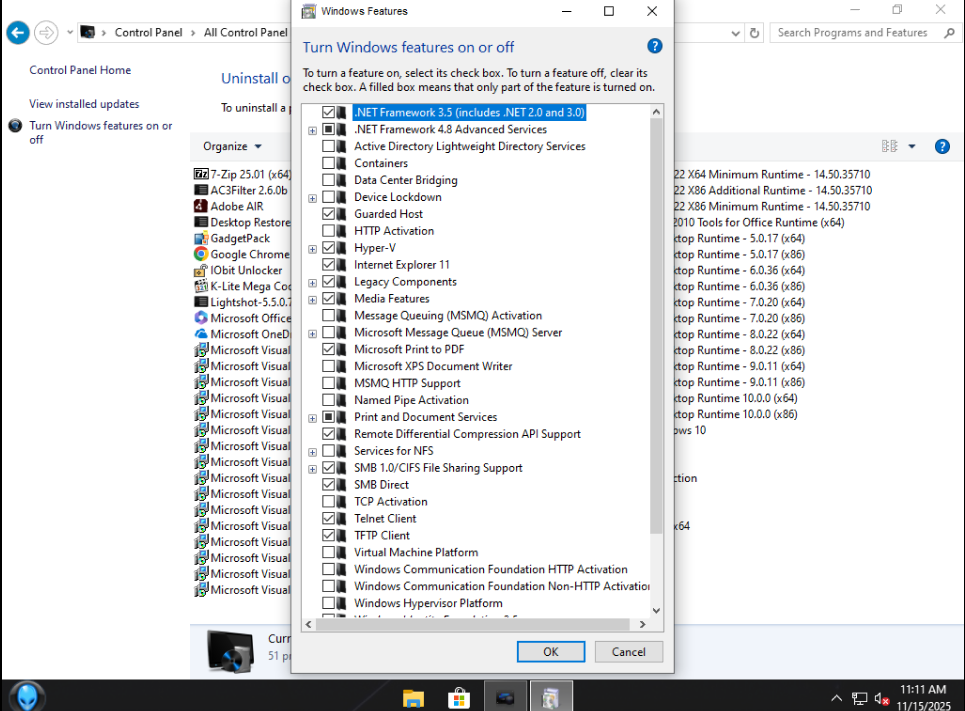Expand Services for NFS node
Screen dimensions: 965x711
tap(313, 452)
